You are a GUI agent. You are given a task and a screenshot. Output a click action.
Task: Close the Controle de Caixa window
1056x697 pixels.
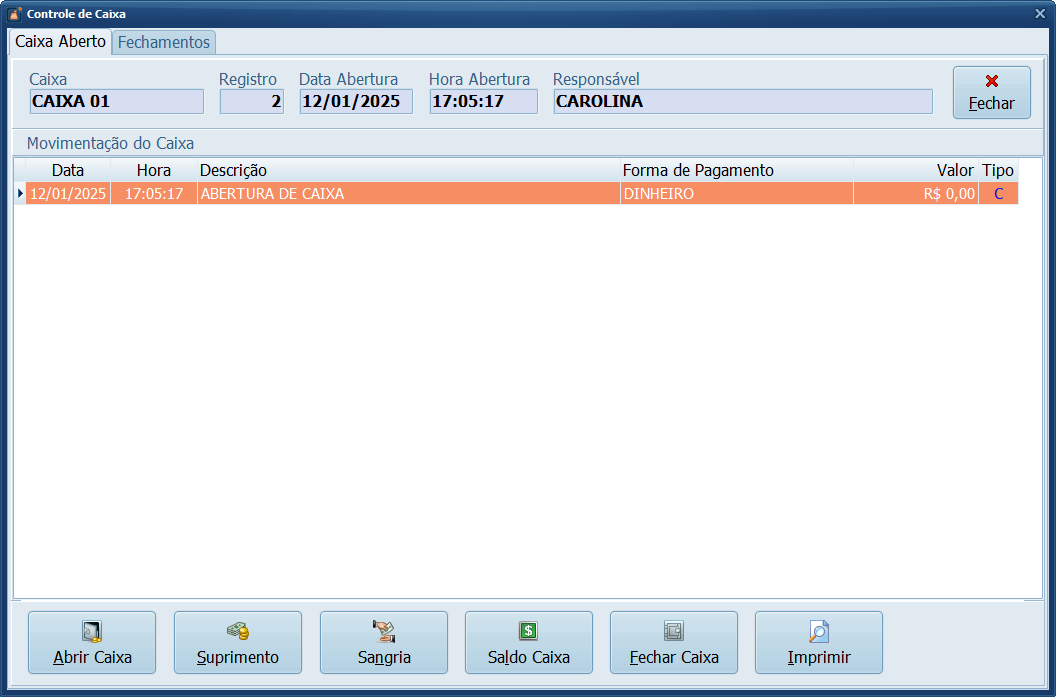(x=1040, y=14)
